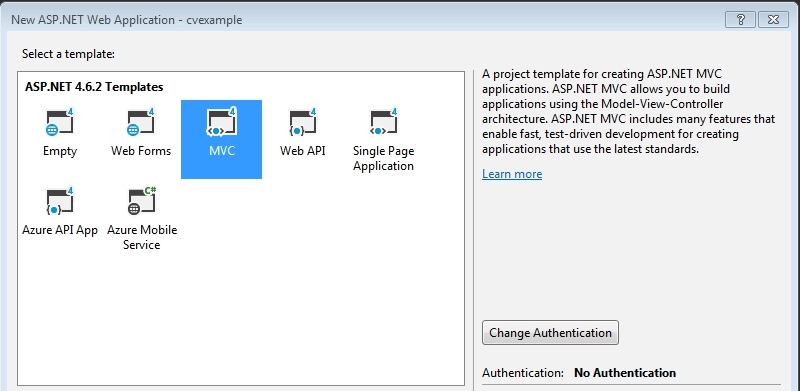Click the 'Select a template:' label

coord(68,54)
